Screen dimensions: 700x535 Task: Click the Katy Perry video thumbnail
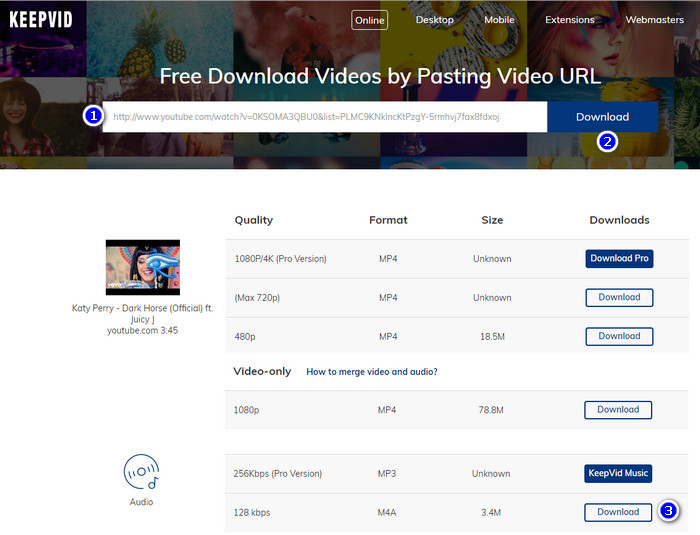pos(143,268)
